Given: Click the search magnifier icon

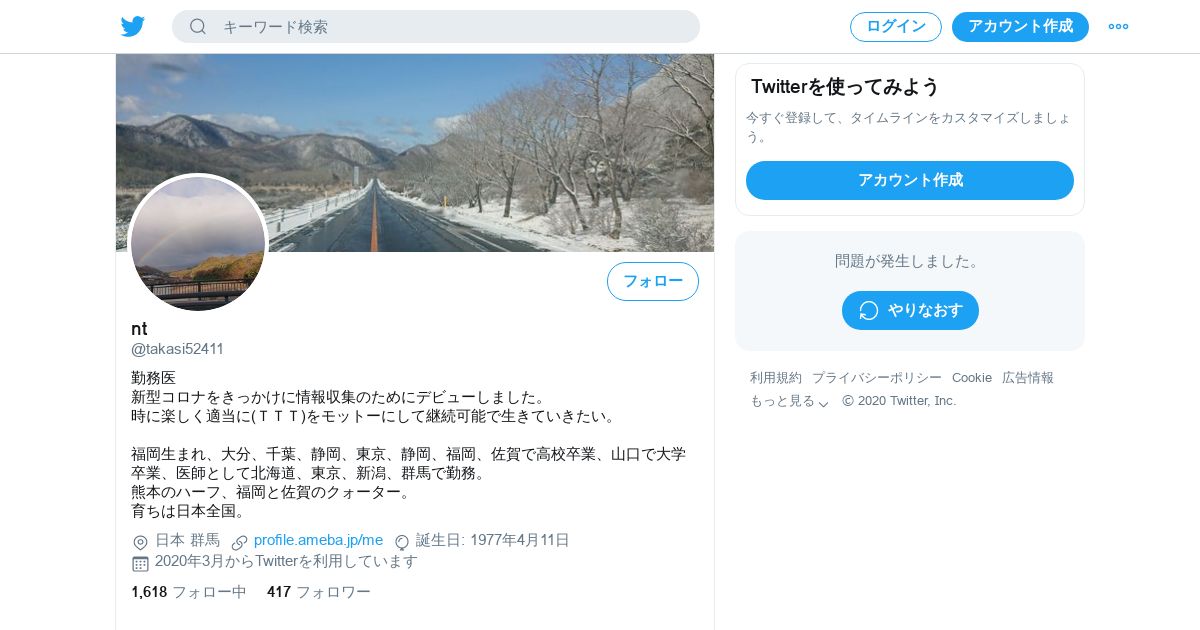Looking at the screenshot, I should [x=198, y=27].
